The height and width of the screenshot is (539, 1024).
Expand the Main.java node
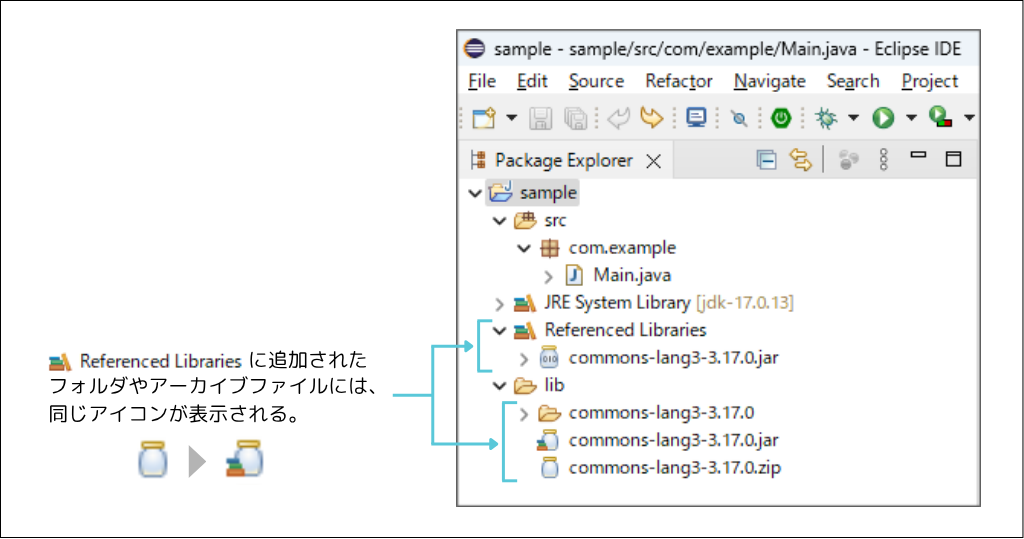click(x=549, y=276)
